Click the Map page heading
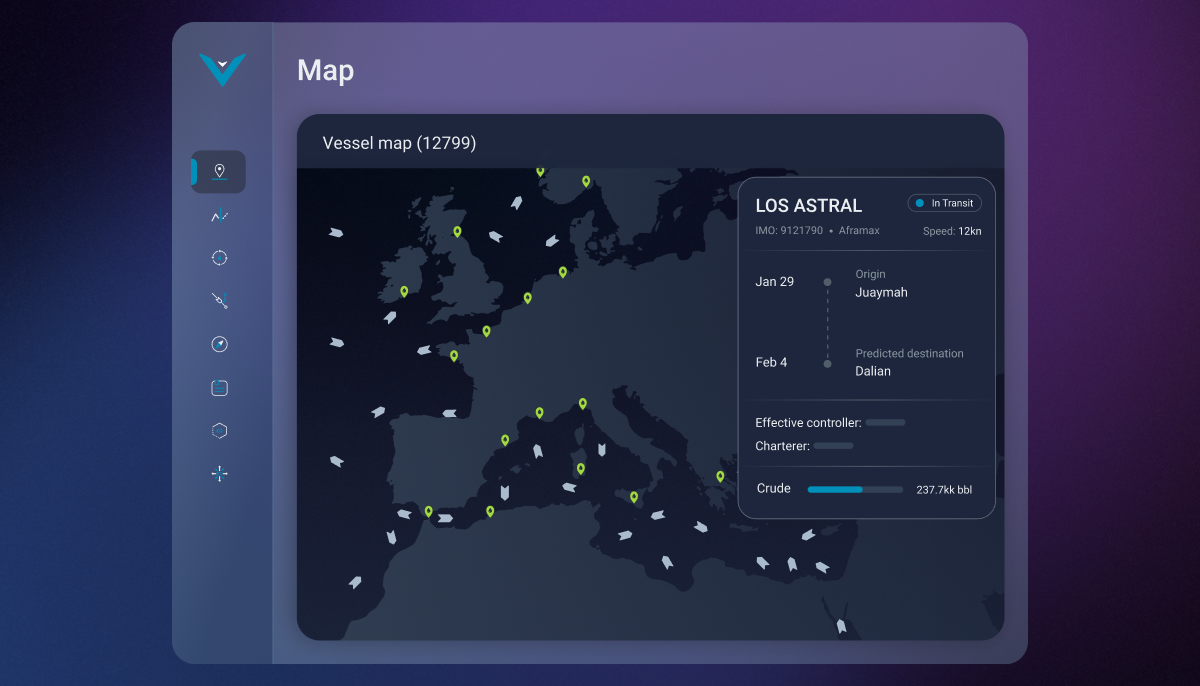The image size is (1200, 686). [x=325, y=71]
